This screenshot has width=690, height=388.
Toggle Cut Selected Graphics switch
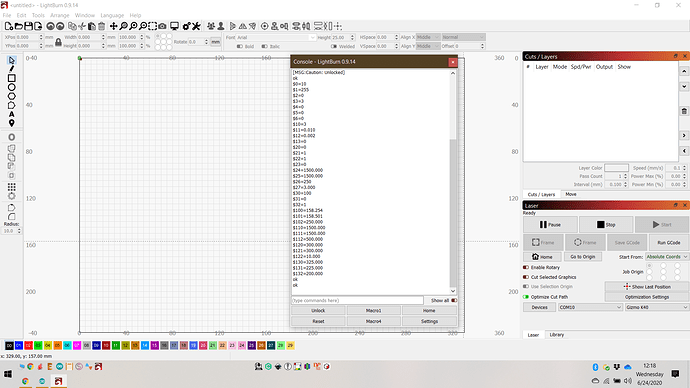pos(526,277)
